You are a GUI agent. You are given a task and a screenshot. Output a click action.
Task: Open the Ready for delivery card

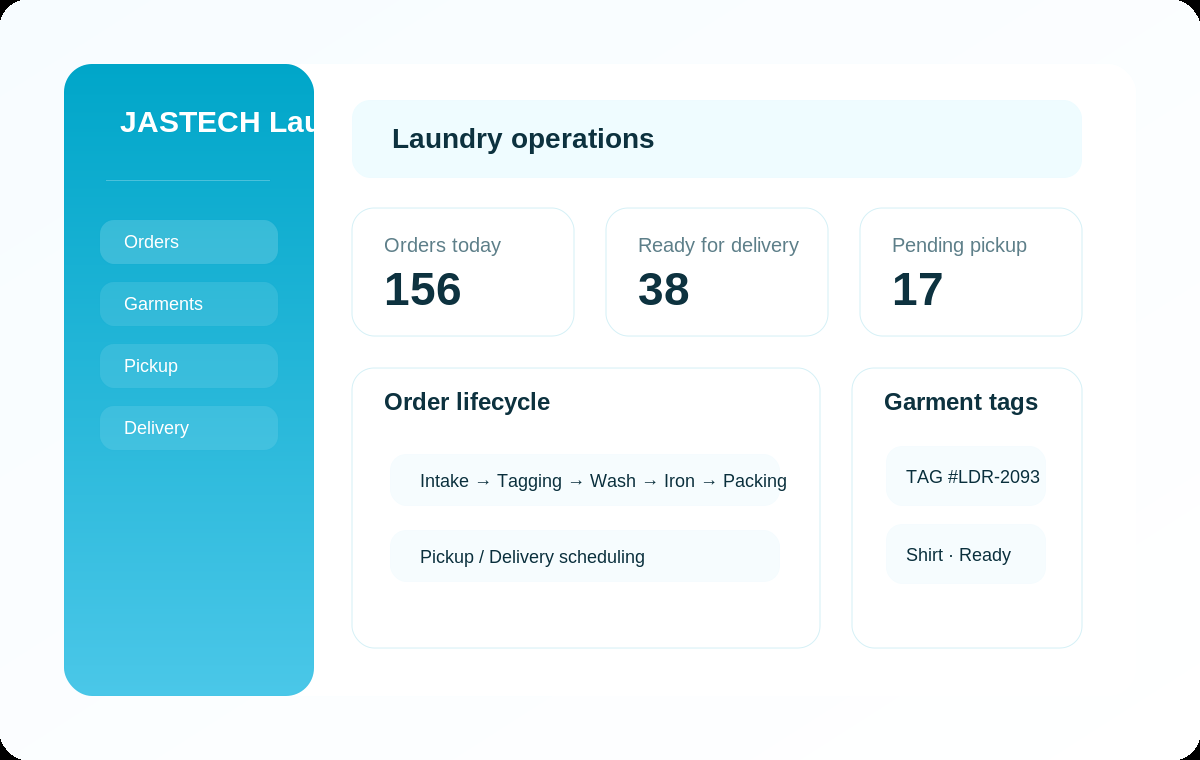pos(717,272)
